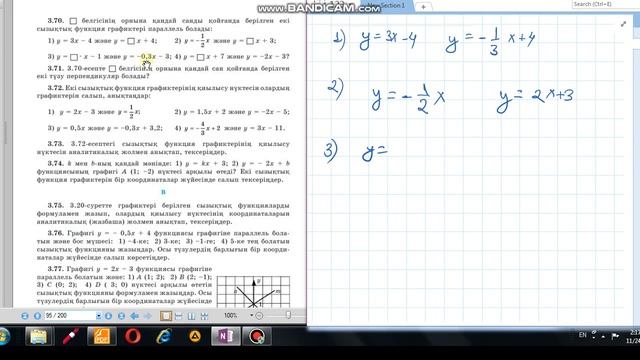Go to last page in PDF reader
The height and width of the screenshot is (360, 640).
[x=121, y=316]
